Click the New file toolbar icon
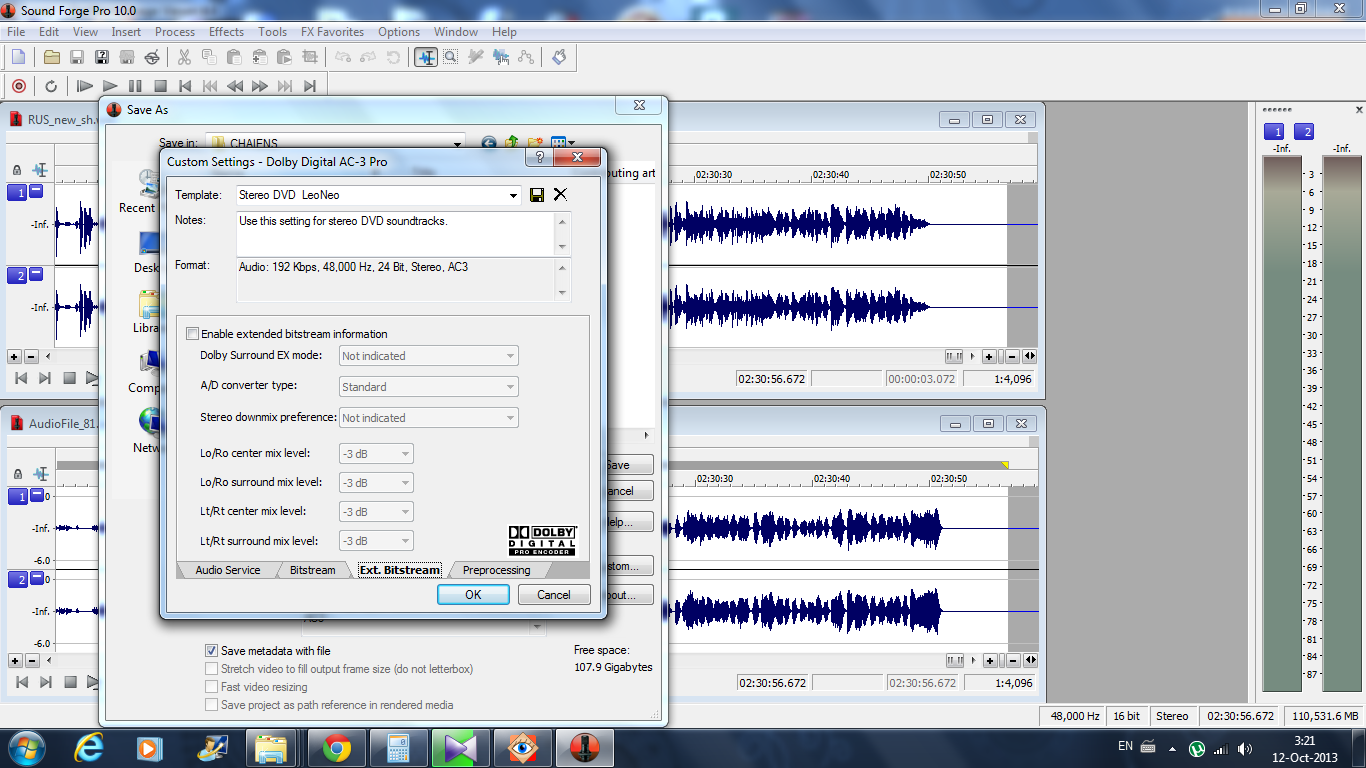The width and height of the screenshot is (1366, 768). pyautogui.click(x=18, y=57)
